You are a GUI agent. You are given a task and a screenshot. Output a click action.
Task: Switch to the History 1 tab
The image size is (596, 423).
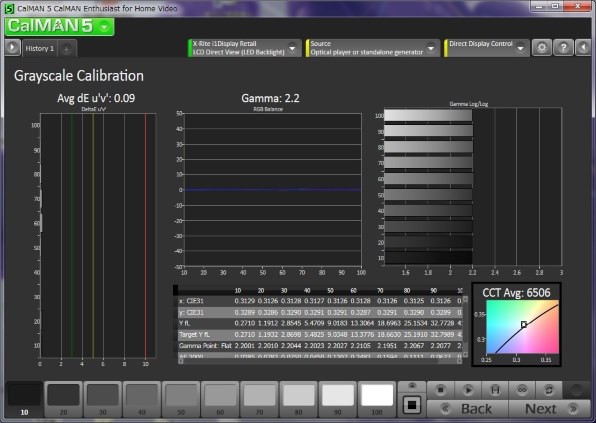click(x=40, y=49)
